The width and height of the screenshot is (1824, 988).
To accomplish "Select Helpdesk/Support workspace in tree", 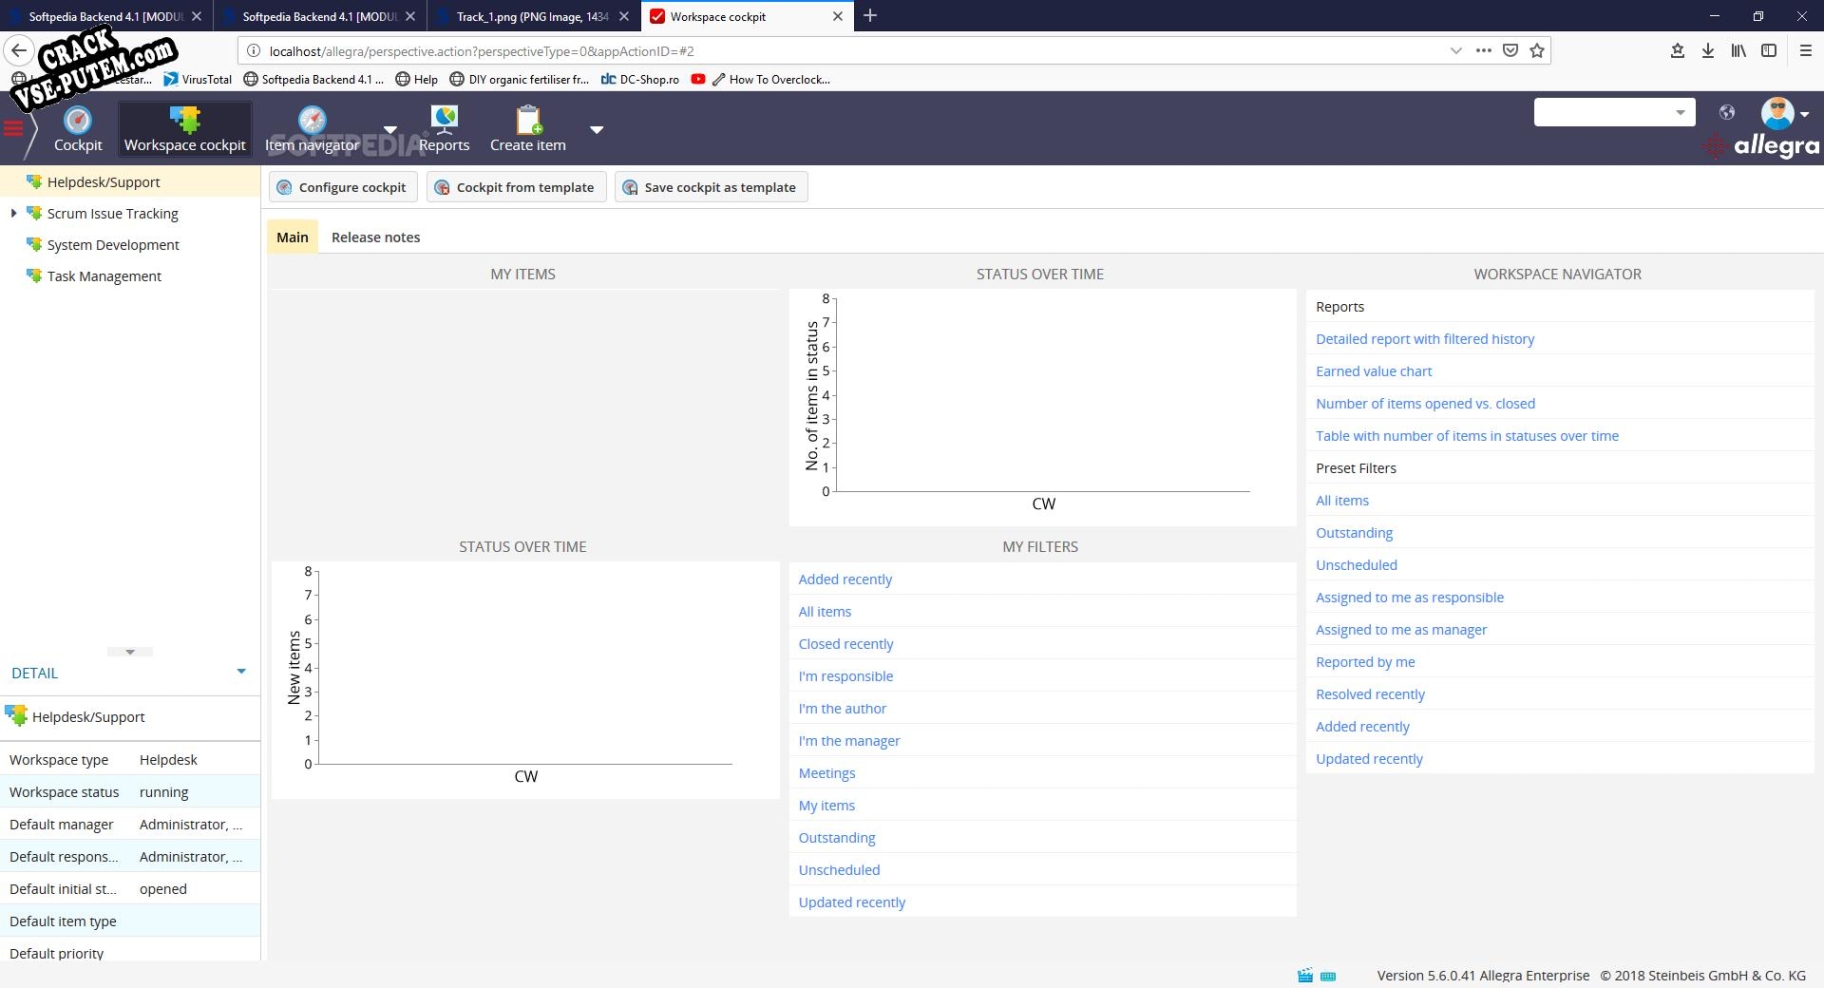I will 103,182.
